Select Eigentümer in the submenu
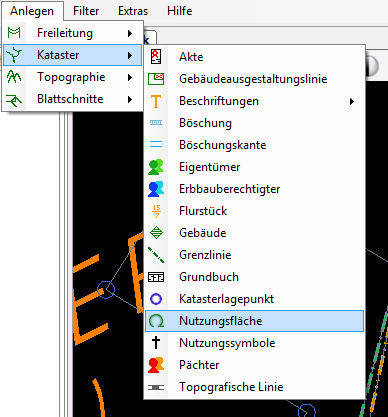 coord(254,167)
